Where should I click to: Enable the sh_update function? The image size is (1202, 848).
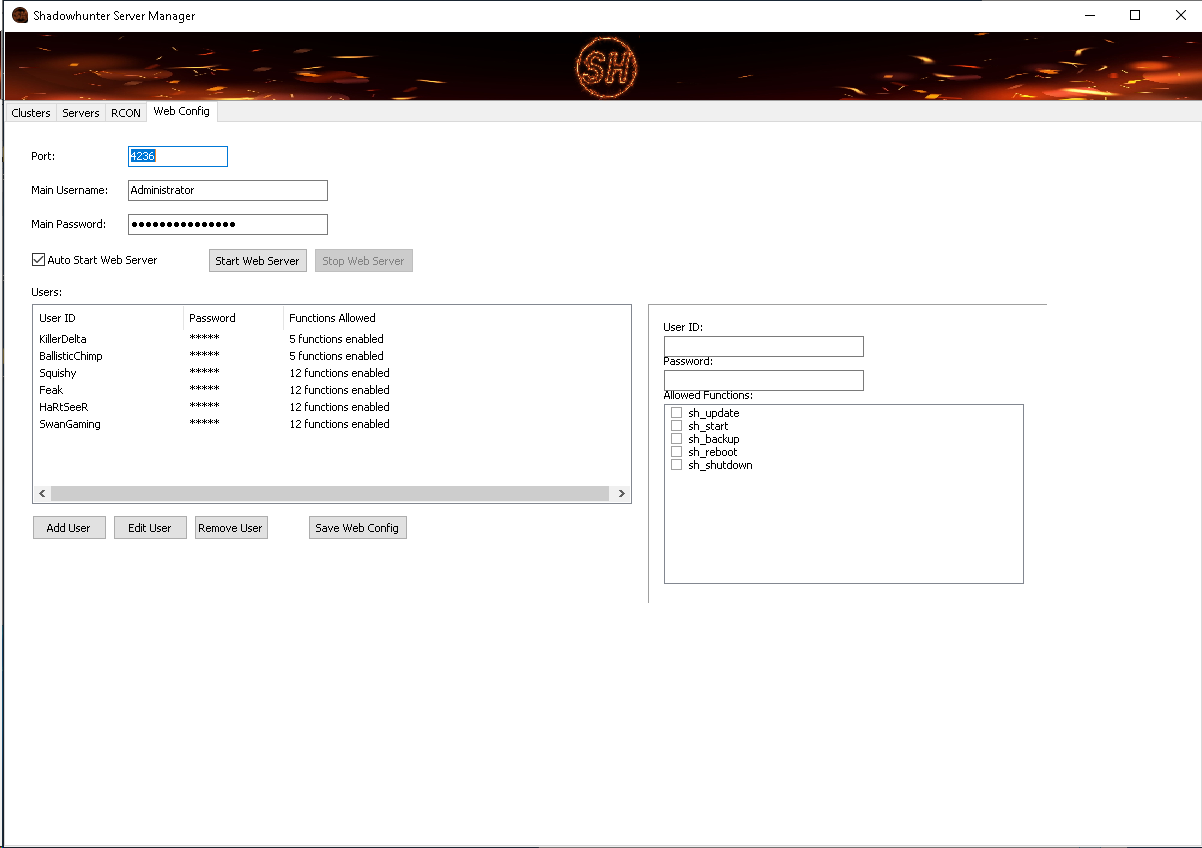pyautogui.click(x=676, y=412)
